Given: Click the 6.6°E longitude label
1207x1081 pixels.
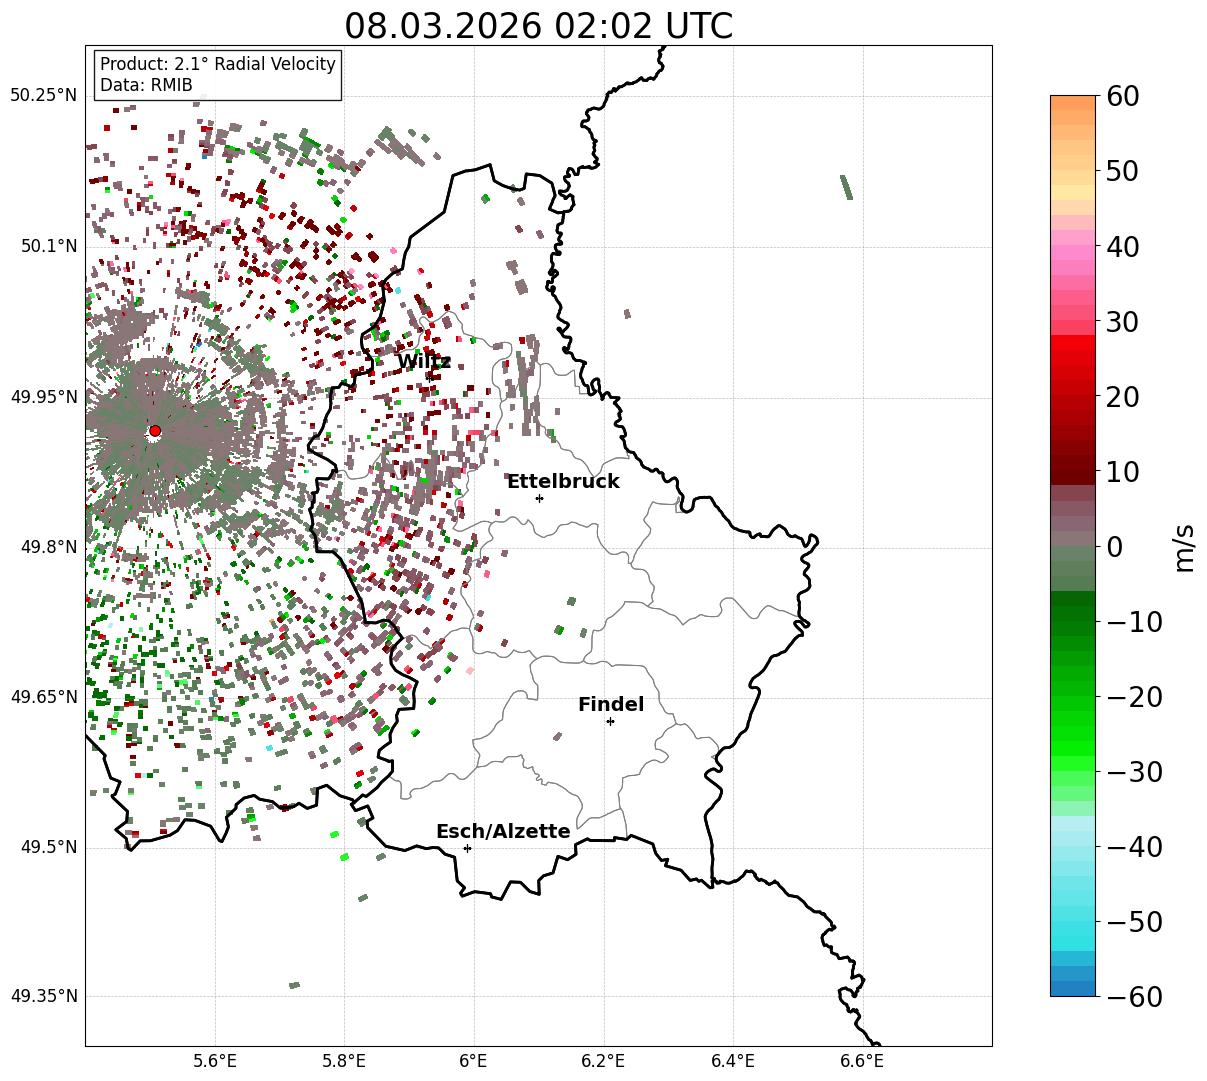Looking at the screenshot, I should [x=862, y=1061].
